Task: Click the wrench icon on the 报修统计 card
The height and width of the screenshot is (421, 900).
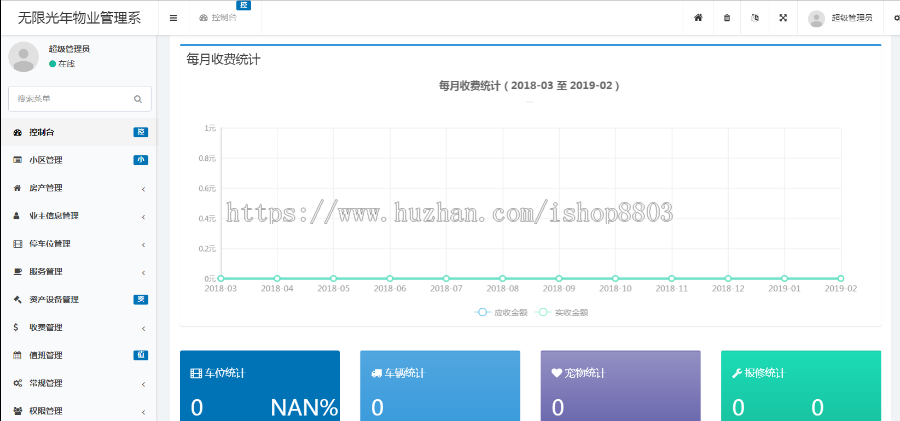Action: tap(737, 373)
